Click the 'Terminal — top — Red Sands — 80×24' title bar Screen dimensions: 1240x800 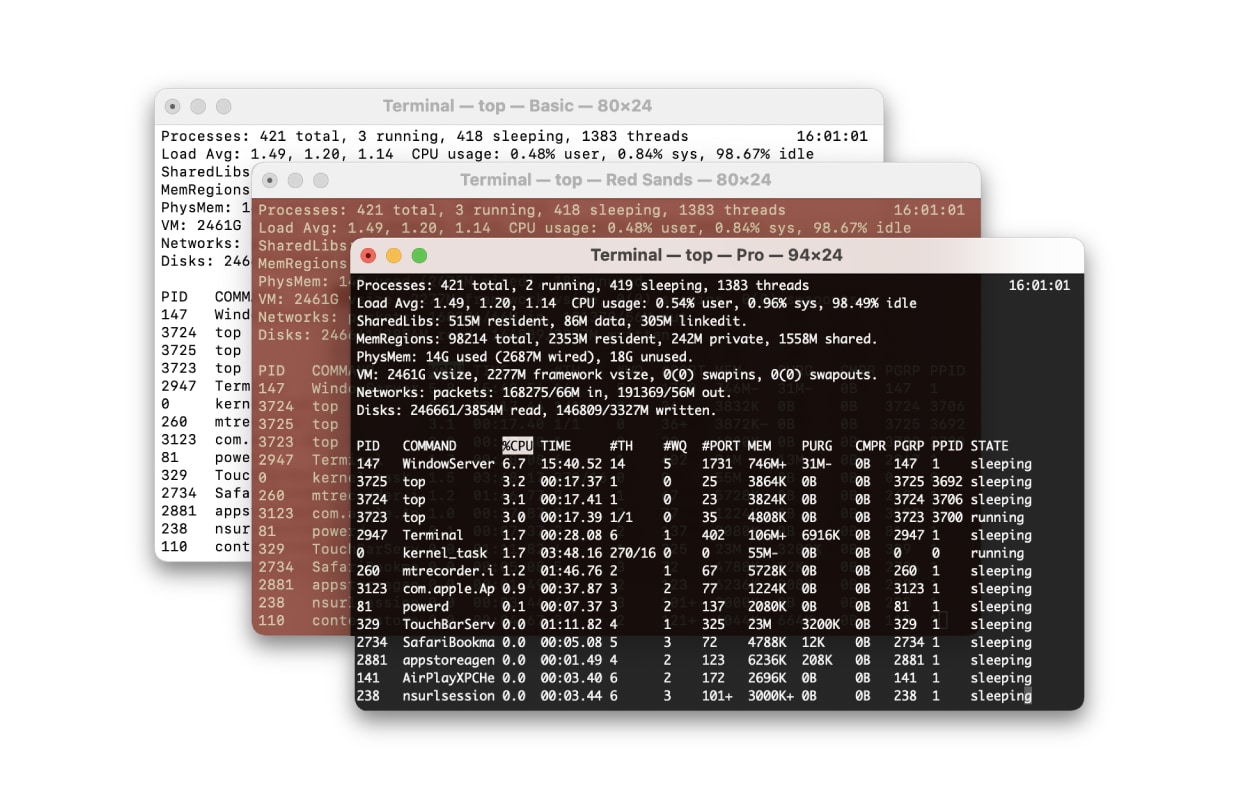coord(616,180)
